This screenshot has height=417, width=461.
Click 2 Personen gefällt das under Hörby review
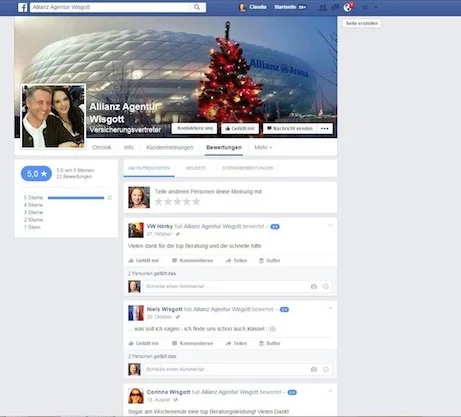coord(152,273)
